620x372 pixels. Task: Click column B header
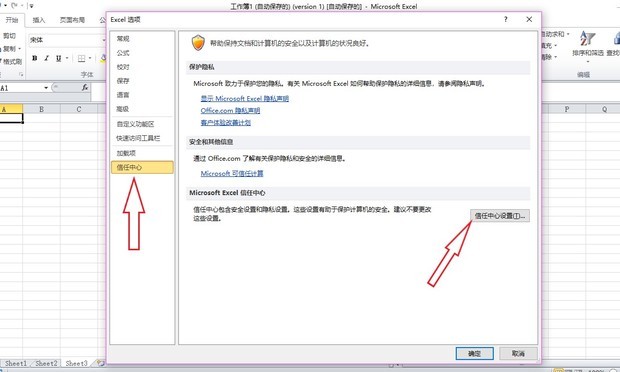coord(42,109)
